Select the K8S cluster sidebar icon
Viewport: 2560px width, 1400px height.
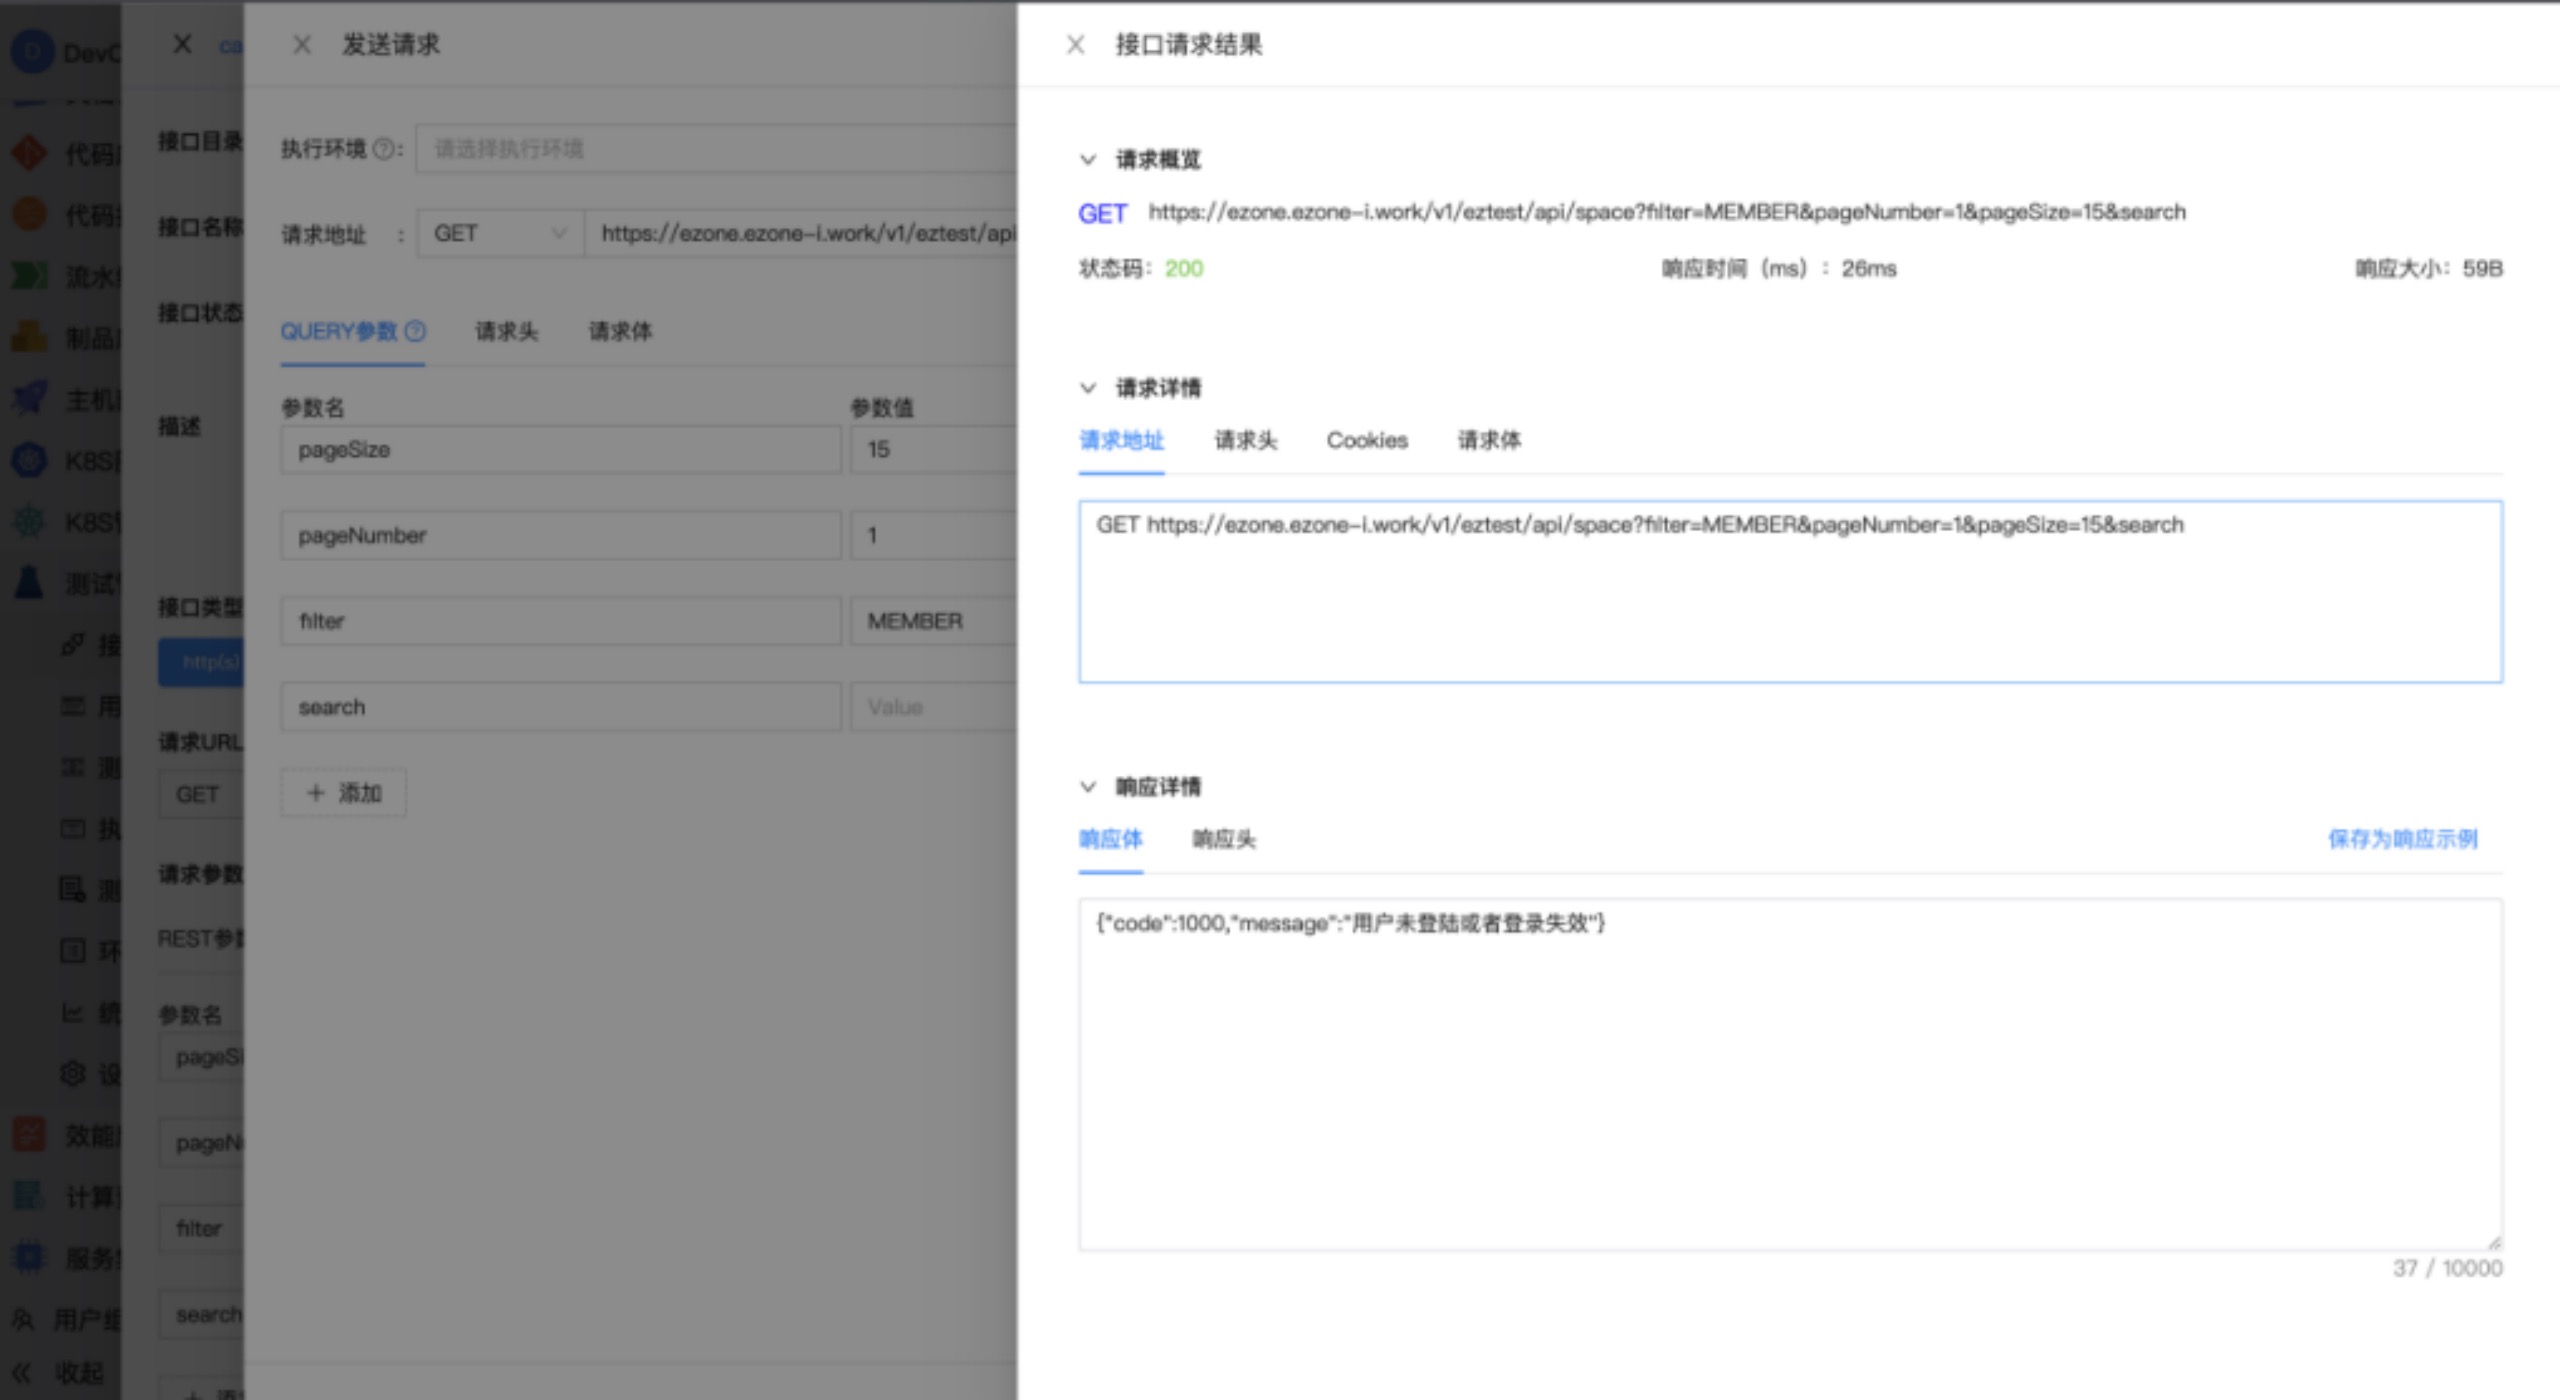click(27, 459)
